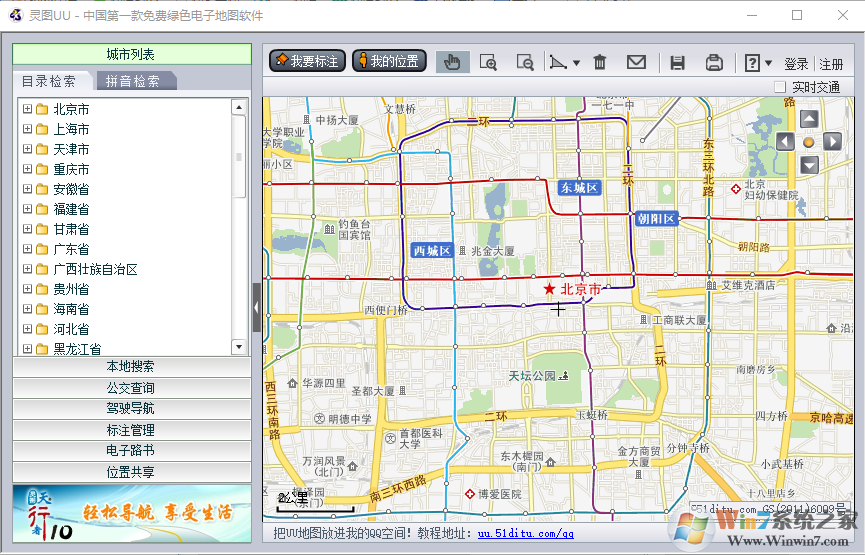The width and height of the screenshot is (865, 555).
Task: Click the 我要标注 button
Action: [x=306, y=61]
